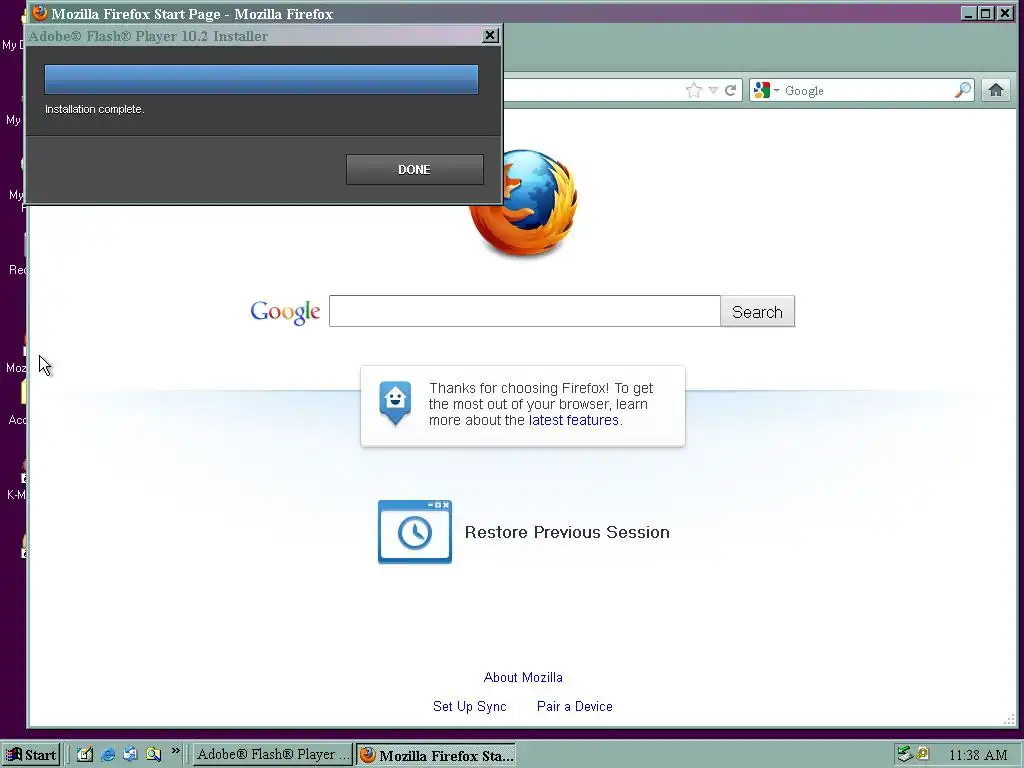
Task: Open the search engine selector dropdown
Action: (x=765, y=90)
